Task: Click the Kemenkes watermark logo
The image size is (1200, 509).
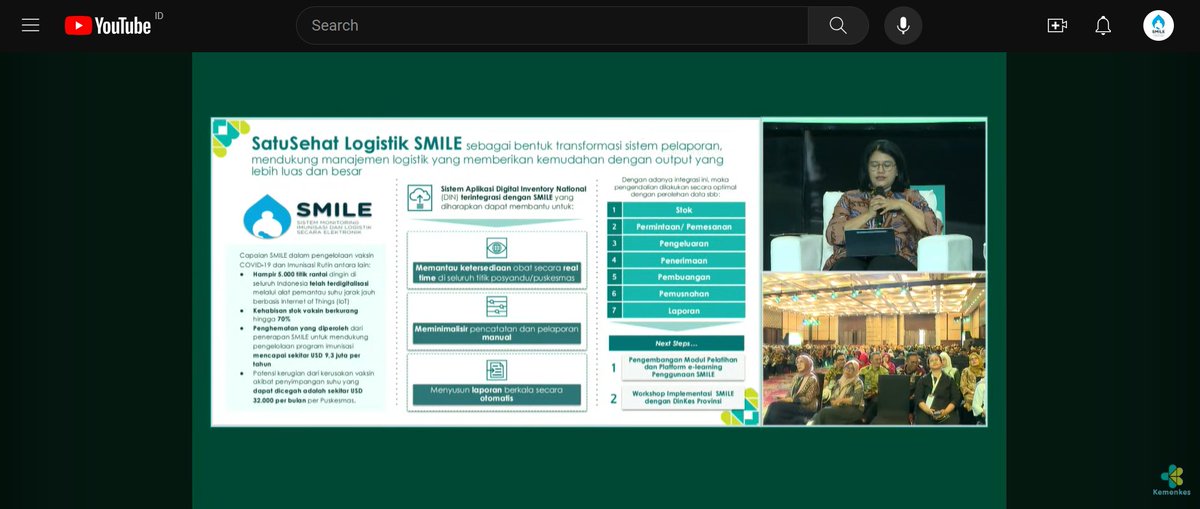Action: click(1171, 480)
